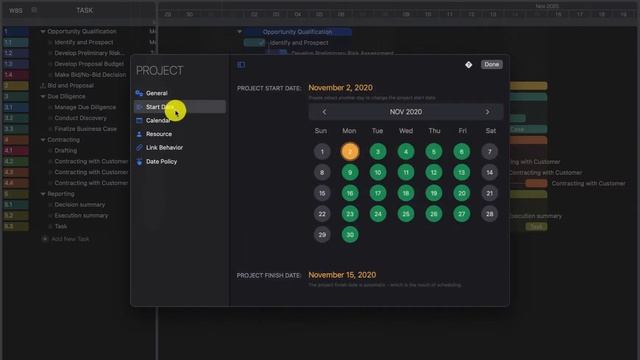Toggle the sidebar panel icon
640x360 pixels.
click(x=241, y=64)
